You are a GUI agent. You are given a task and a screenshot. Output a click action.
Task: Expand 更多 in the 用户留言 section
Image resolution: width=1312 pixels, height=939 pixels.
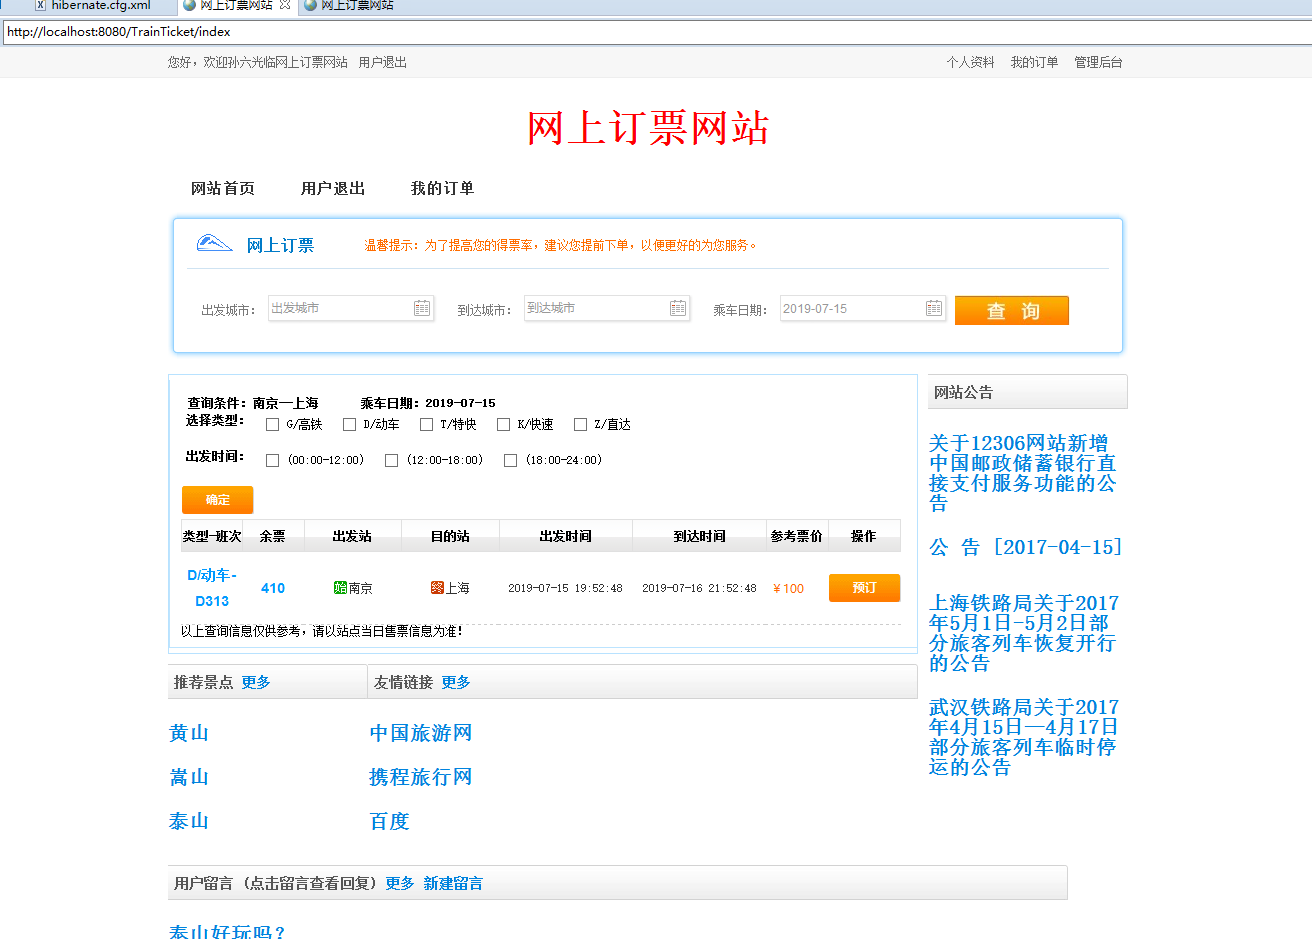[399, 883]
